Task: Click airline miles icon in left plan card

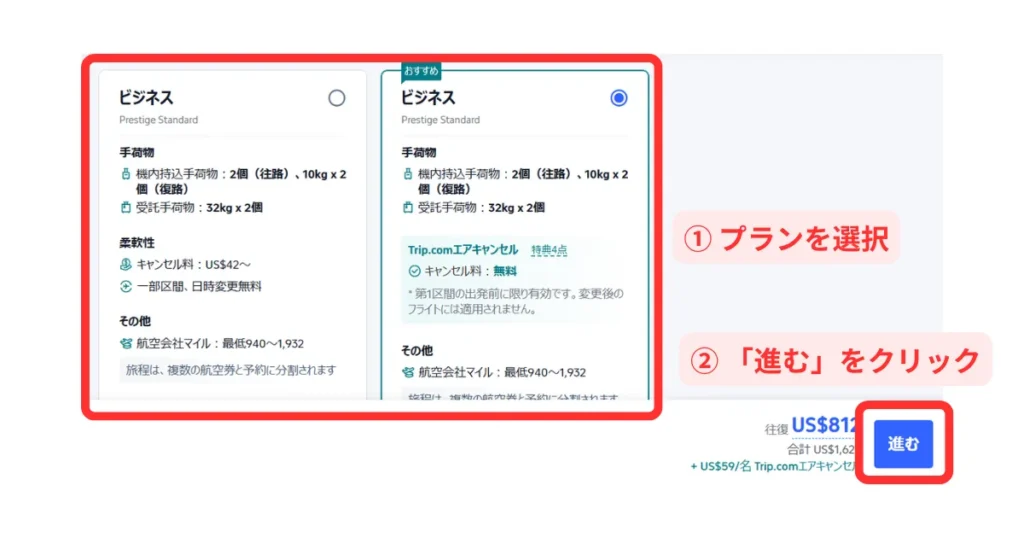Action: point(125,344)
